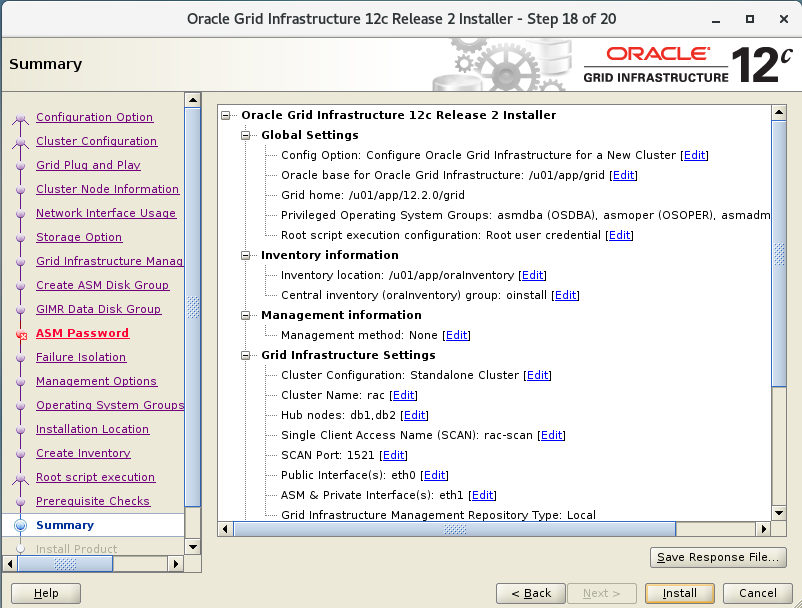Edit the ASM & Private Interface eth1
Screen dimensions: 802x608
pyautogui.click(x=483, y=495)
